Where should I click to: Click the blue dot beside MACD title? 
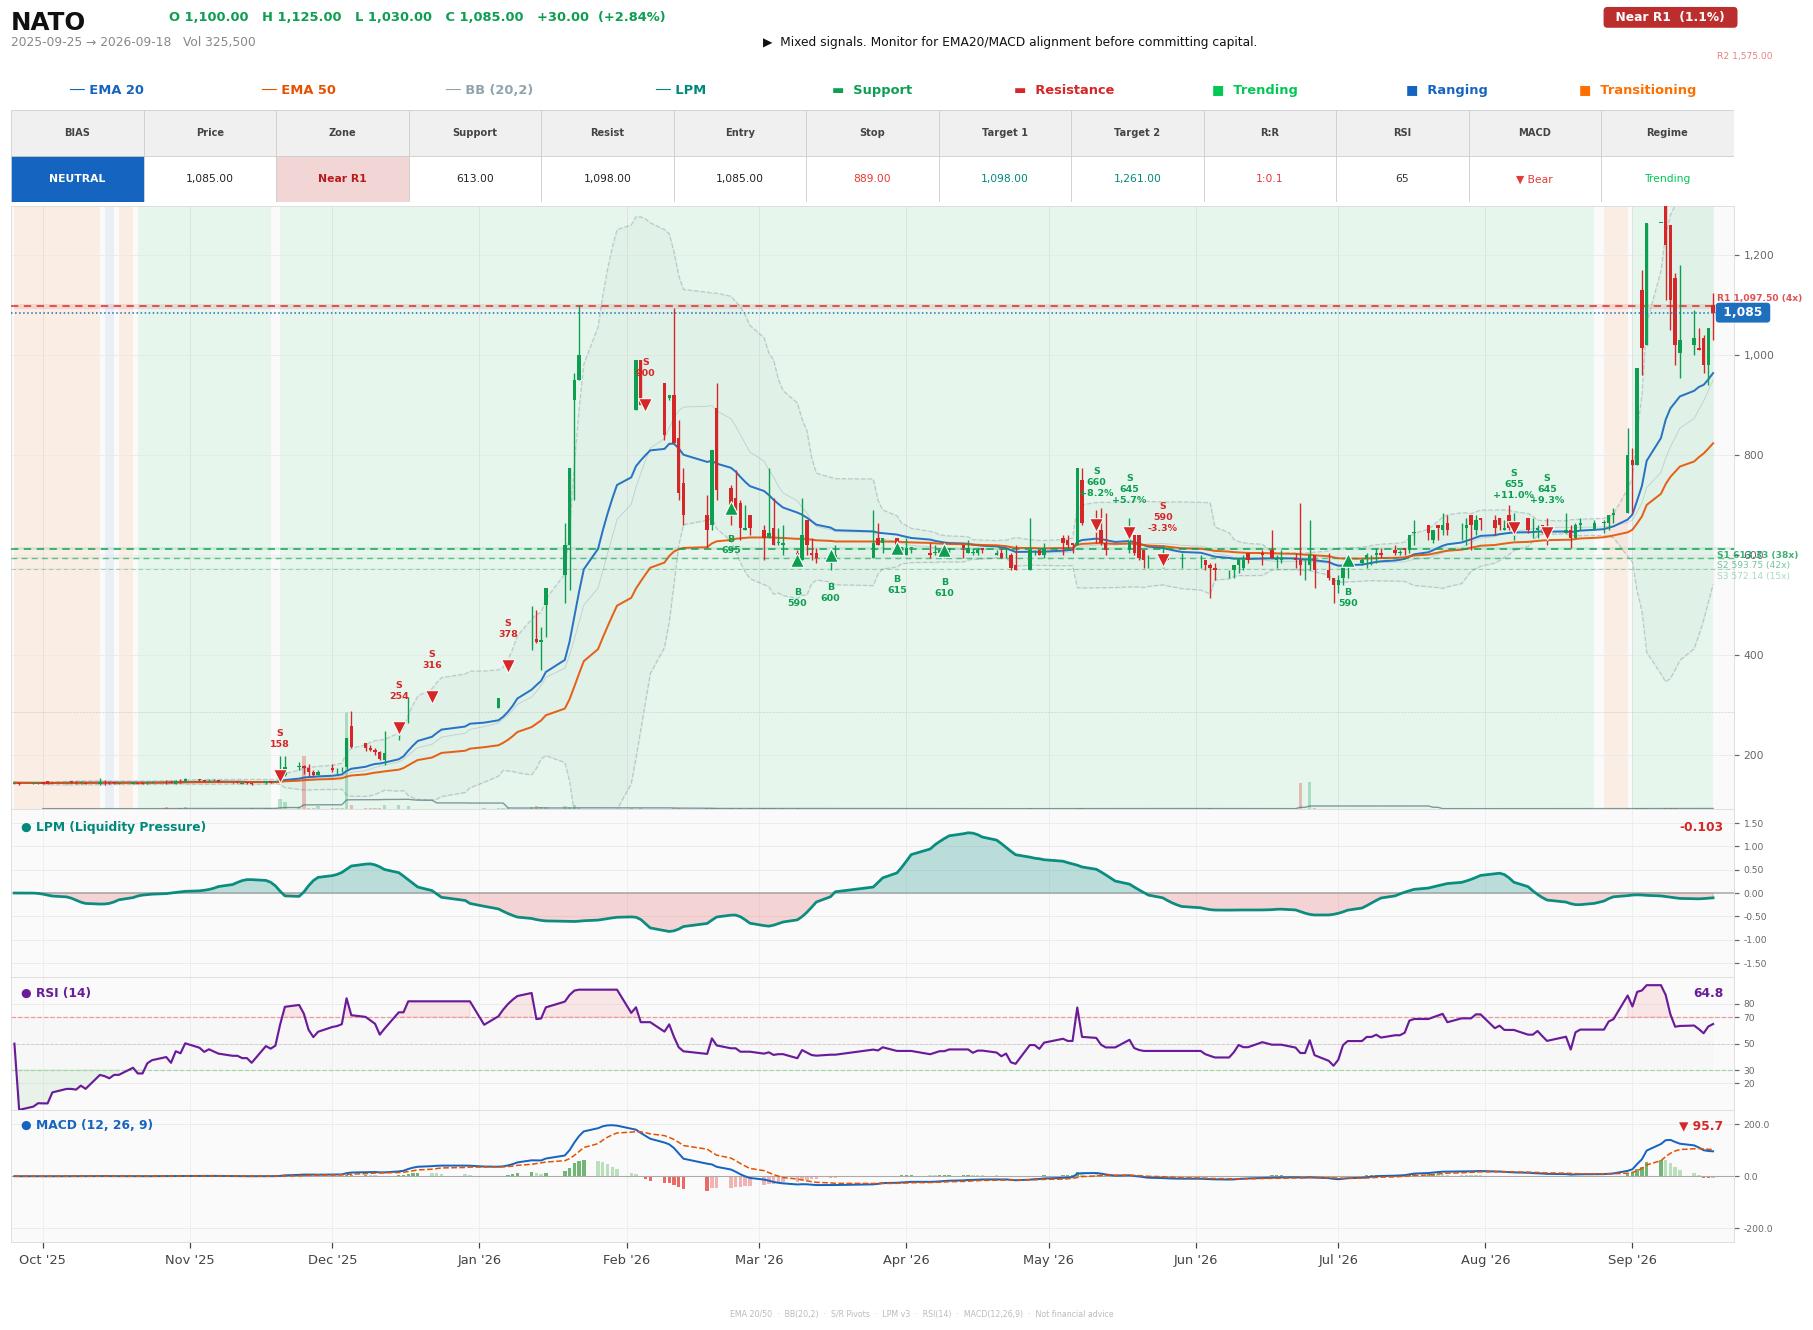[x=26, y=1125]
